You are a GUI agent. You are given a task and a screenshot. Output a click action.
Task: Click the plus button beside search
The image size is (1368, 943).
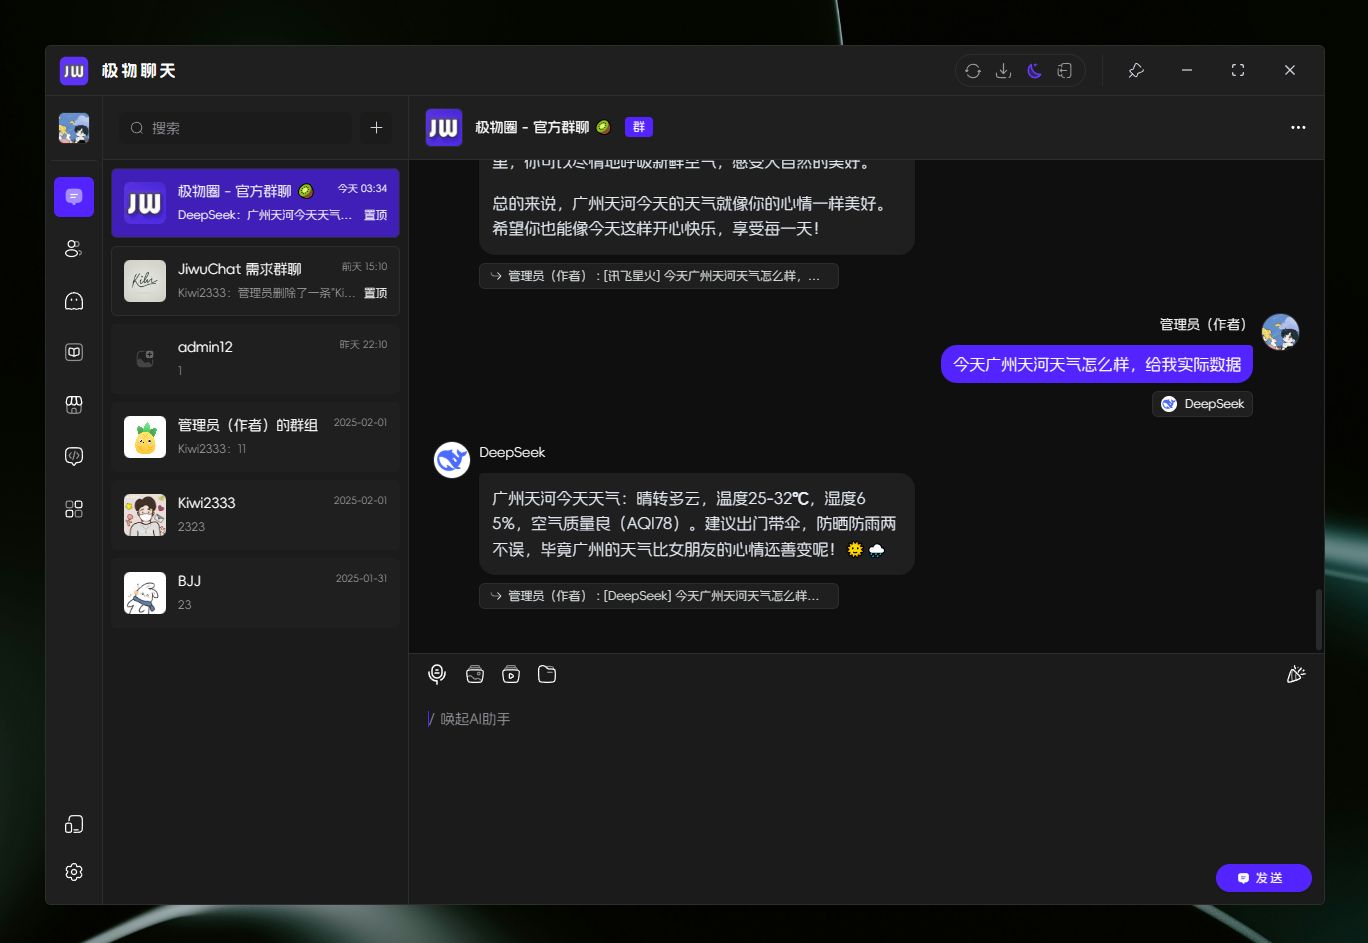tap(377, 128)
